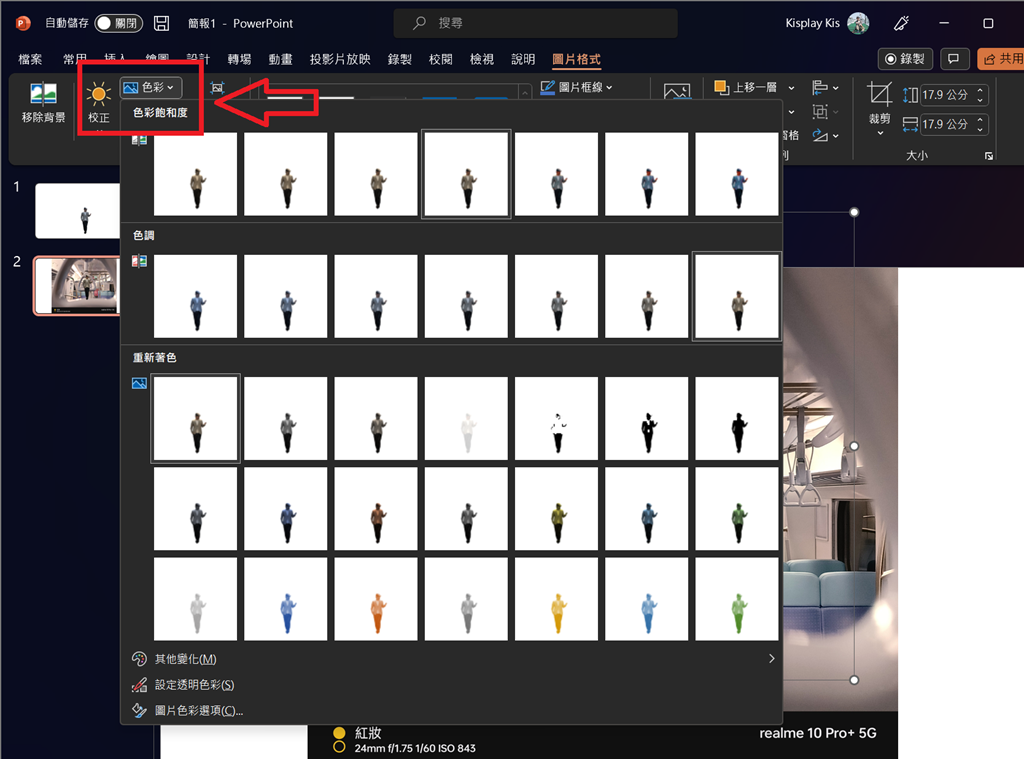Click the Set Transparent Color pen icon
Viewport: 1024px width, 759px height.
click(x=139, y=685)
